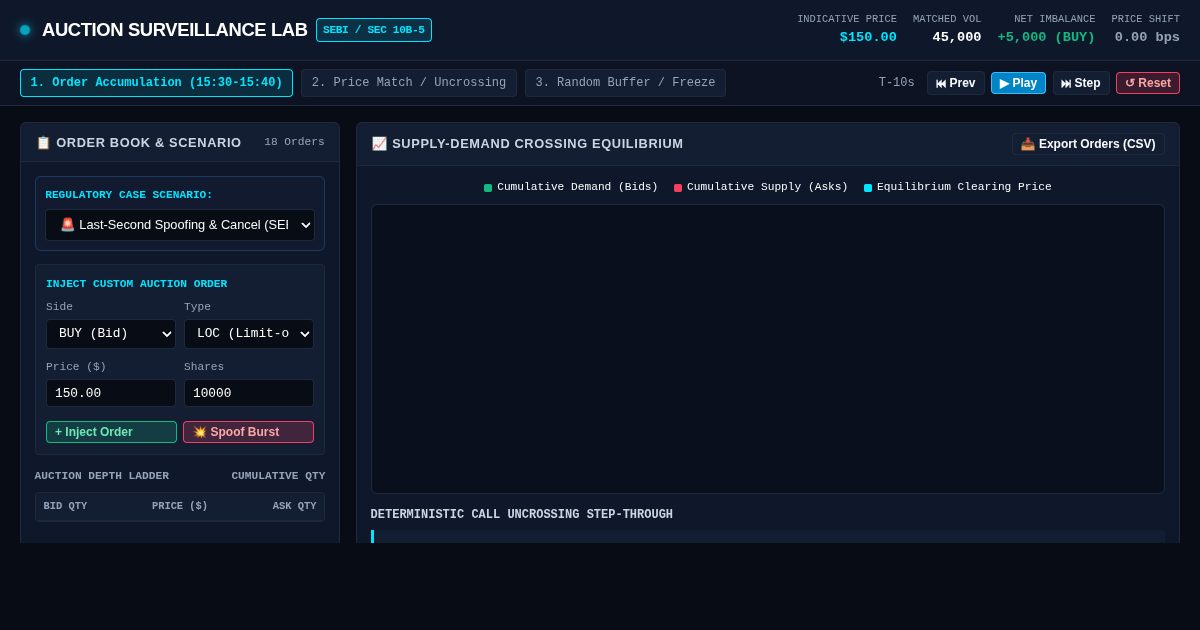Screen dimensions: 1200x630
Task: Advance one step with Step button
Action: (x=1081, y=83)
